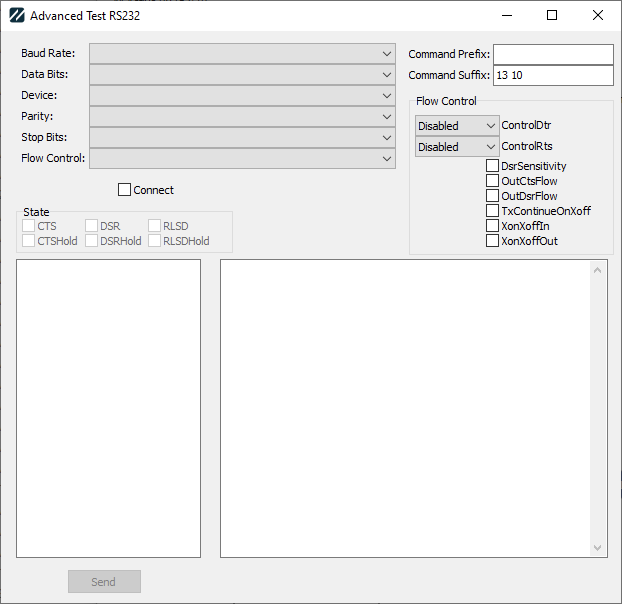
Task: Open the ControlDtr dropdown
Action: pyautogui.click(x=457, y=126)
